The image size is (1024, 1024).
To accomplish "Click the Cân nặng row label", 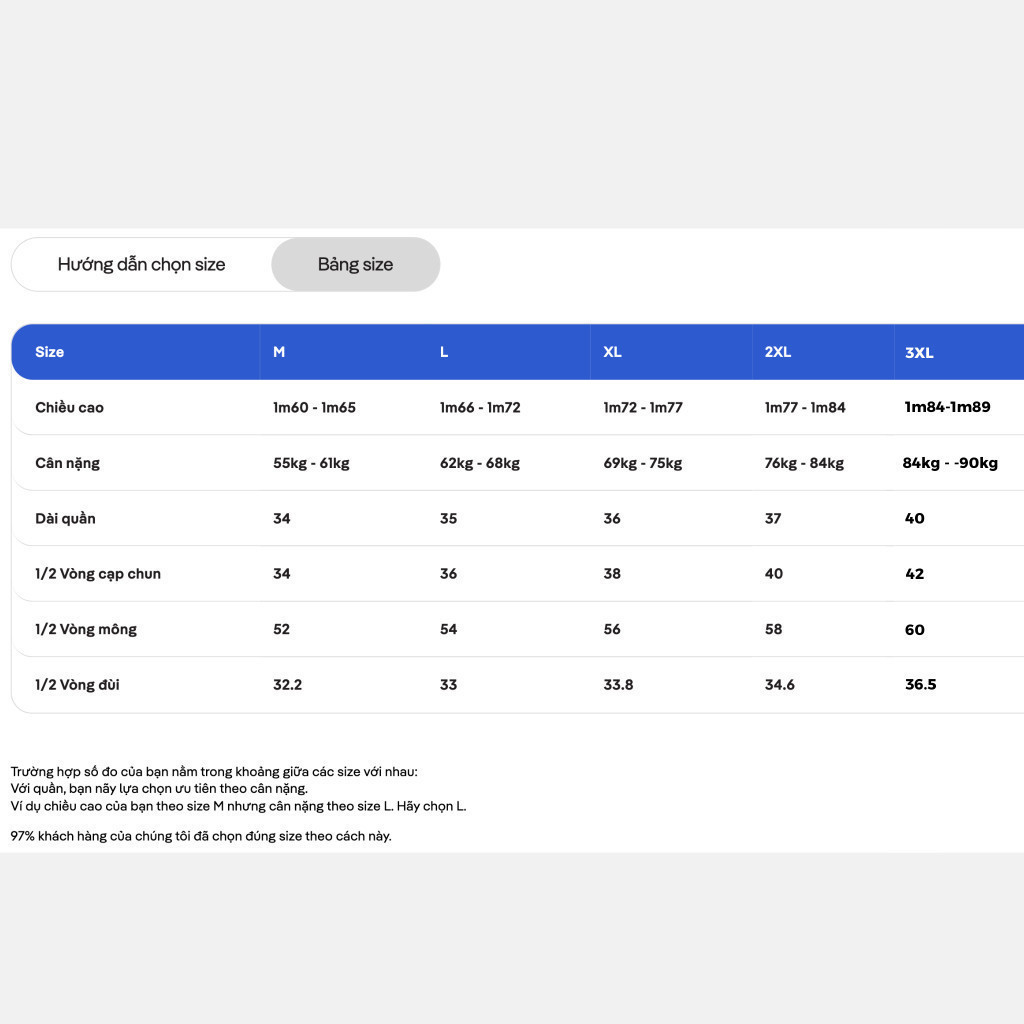I will point(67,463).
